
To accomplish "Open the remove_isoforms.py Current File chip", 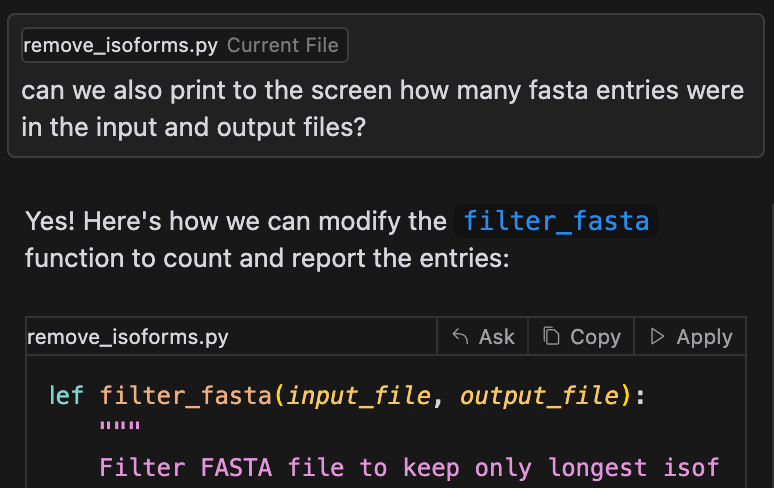I will (185, 45).
